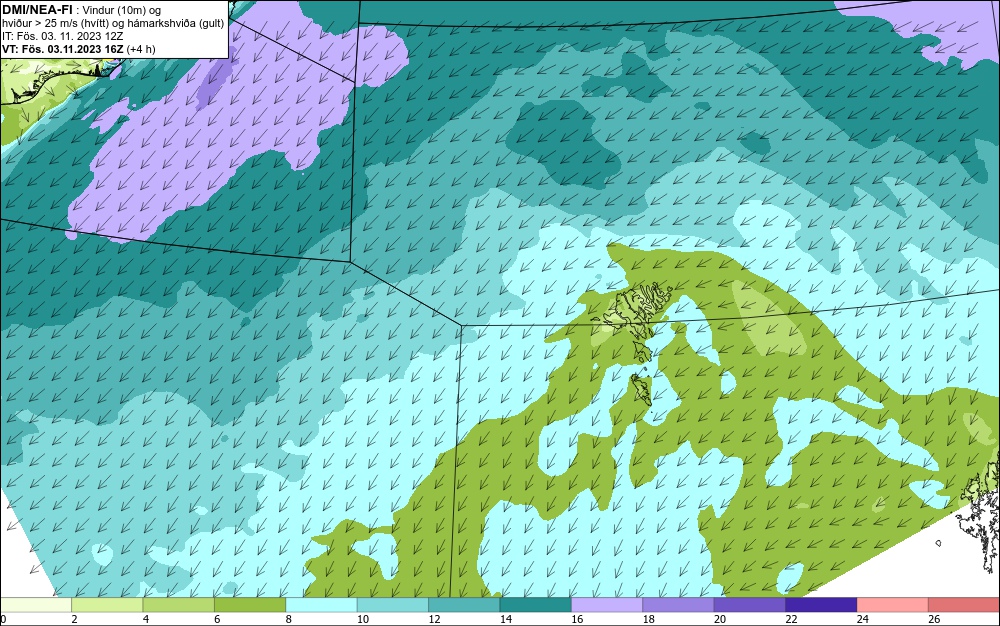Click the 18–20 m/s purple legend swatch
The image size is (1000, 626).
[679, 605]
